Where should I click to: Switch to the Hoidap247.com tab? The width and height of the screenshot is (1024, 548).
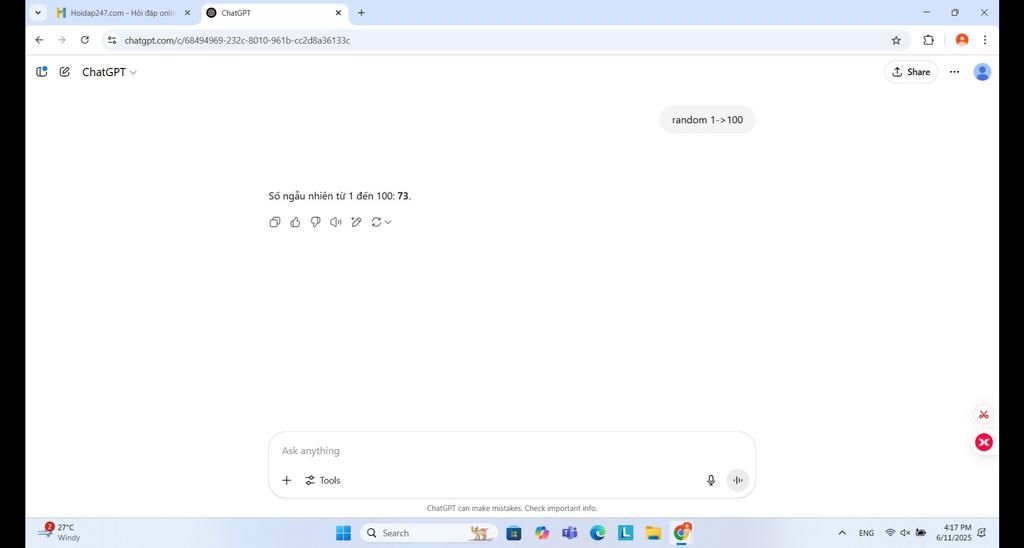point(116,12)
